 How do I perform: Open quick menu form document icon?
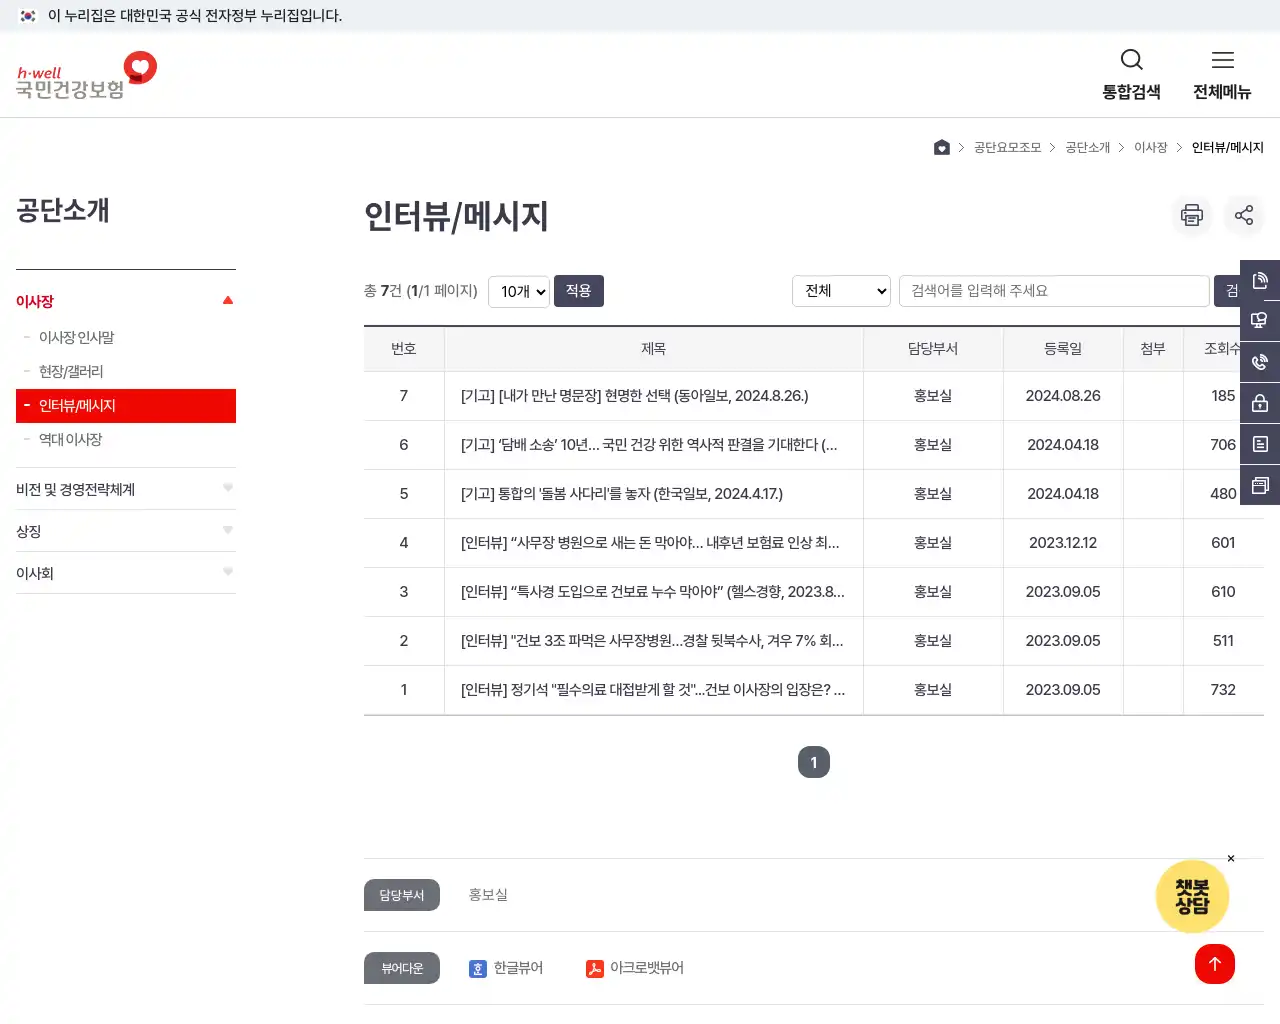(1260, 444)
